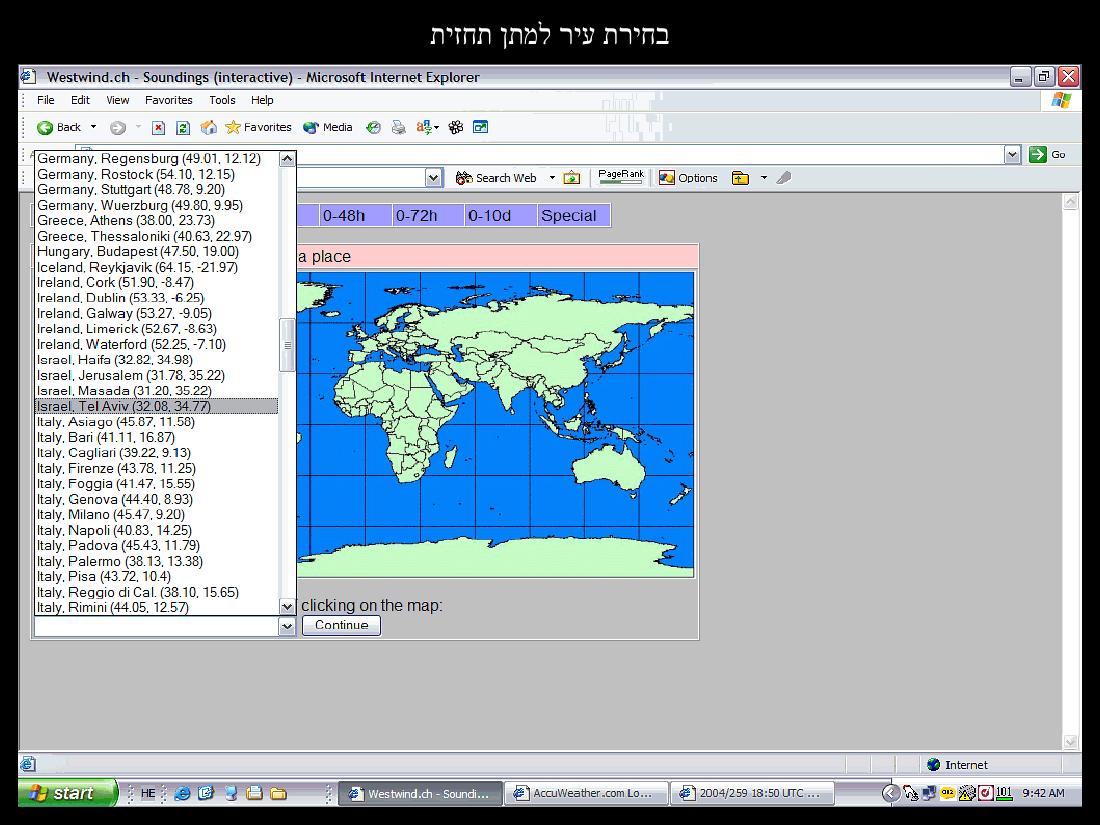Click the Stop loading icon
1100x825 pixels.
[159, 128]
